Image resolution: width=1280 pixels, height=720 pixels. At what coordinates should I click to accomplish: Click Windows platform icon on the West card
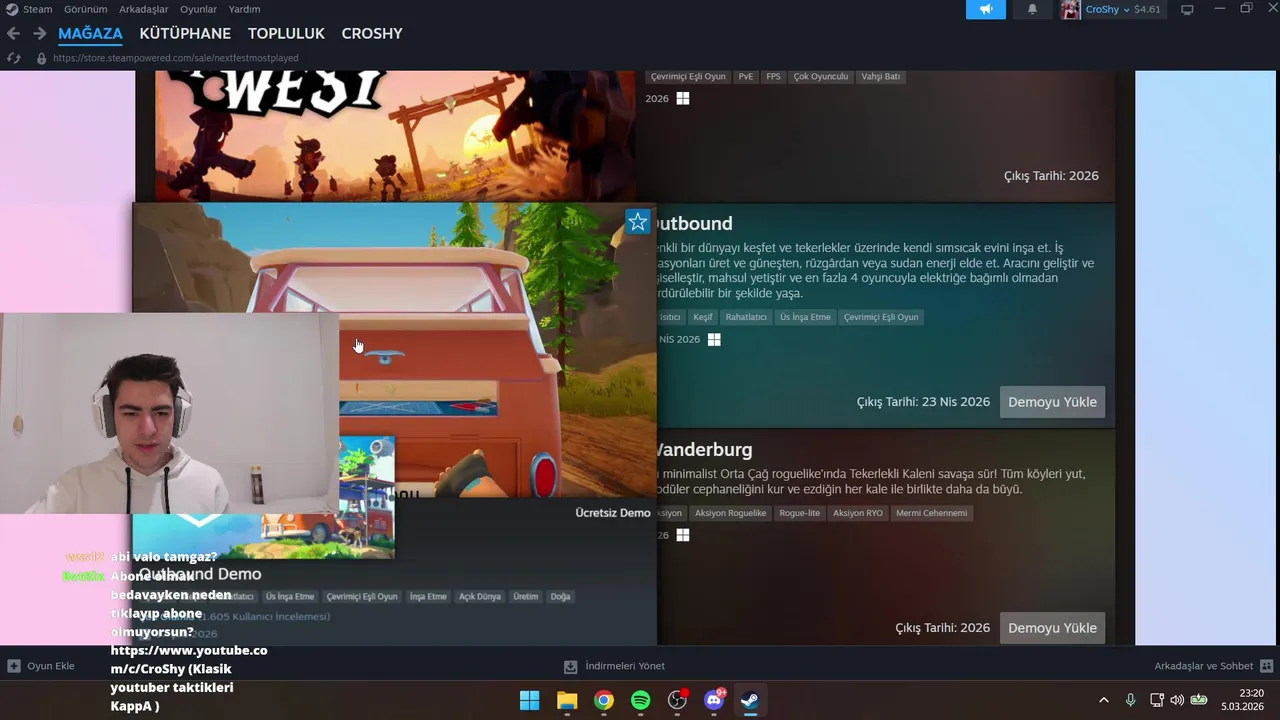click(683, 98)
